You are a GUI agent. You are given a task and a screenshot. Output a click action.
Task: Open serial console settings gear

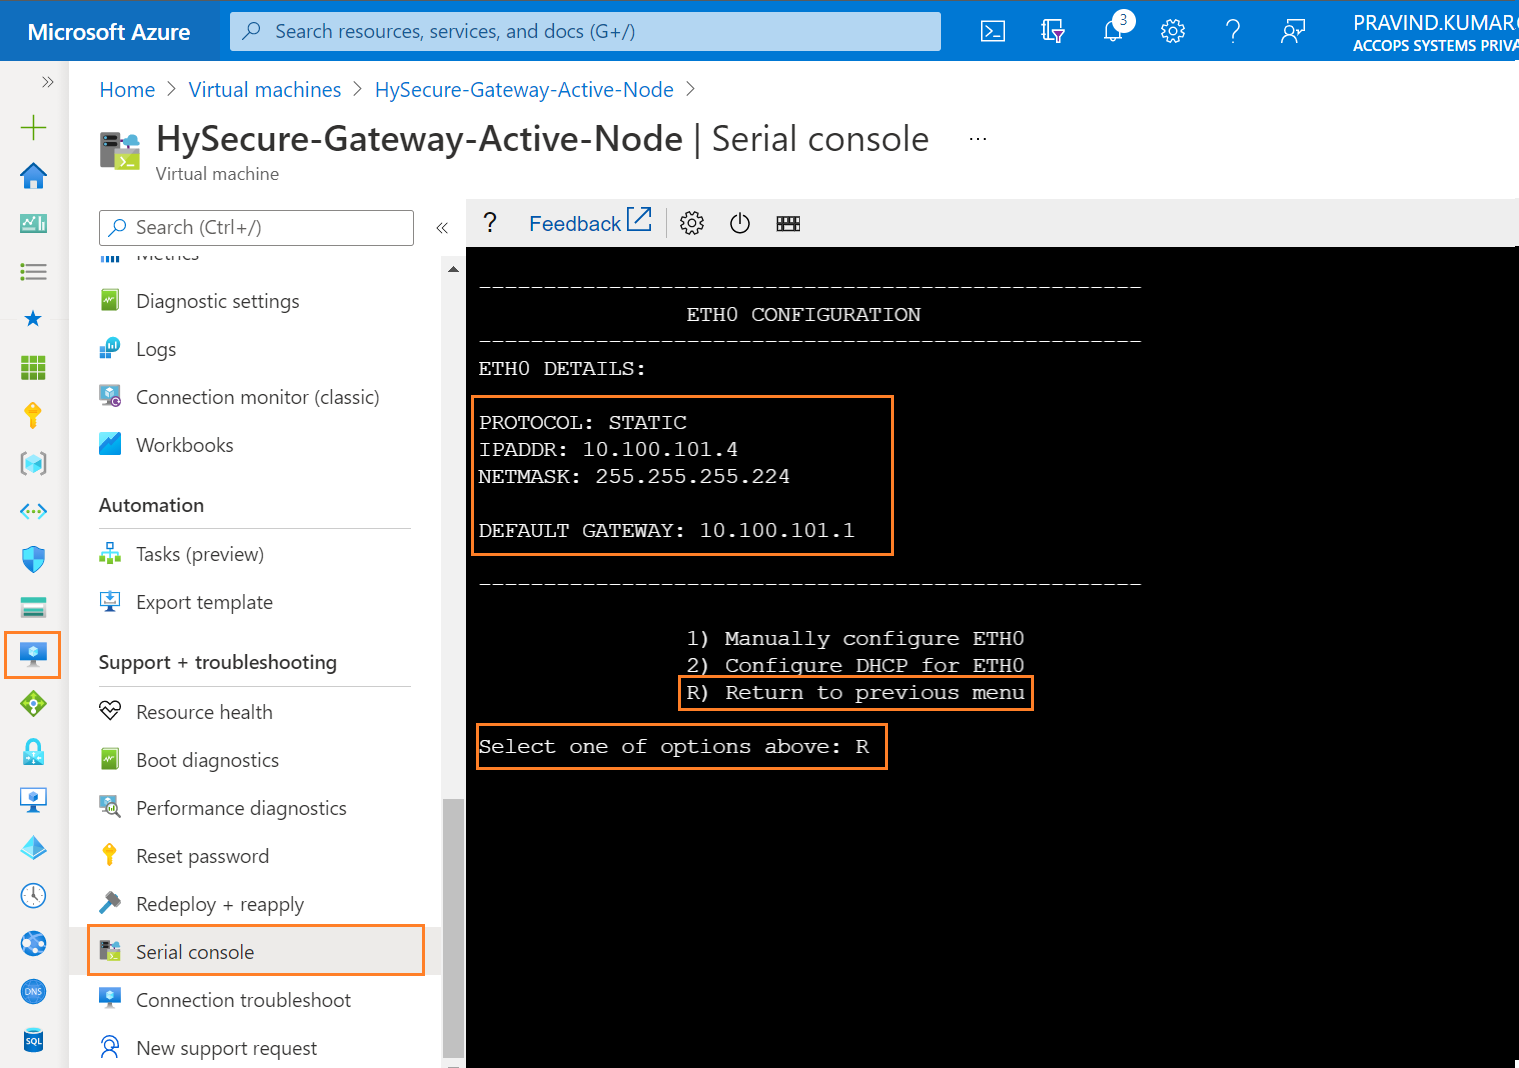(692, 223)
